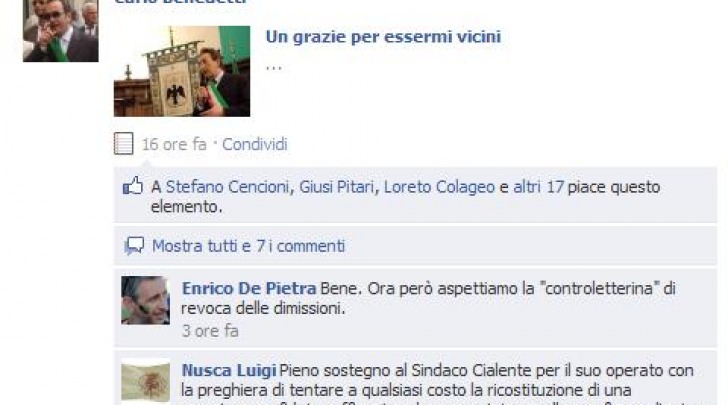Click the Condividi share link
This screenshot has height=405, width=728.
click(x=254, y=144)
